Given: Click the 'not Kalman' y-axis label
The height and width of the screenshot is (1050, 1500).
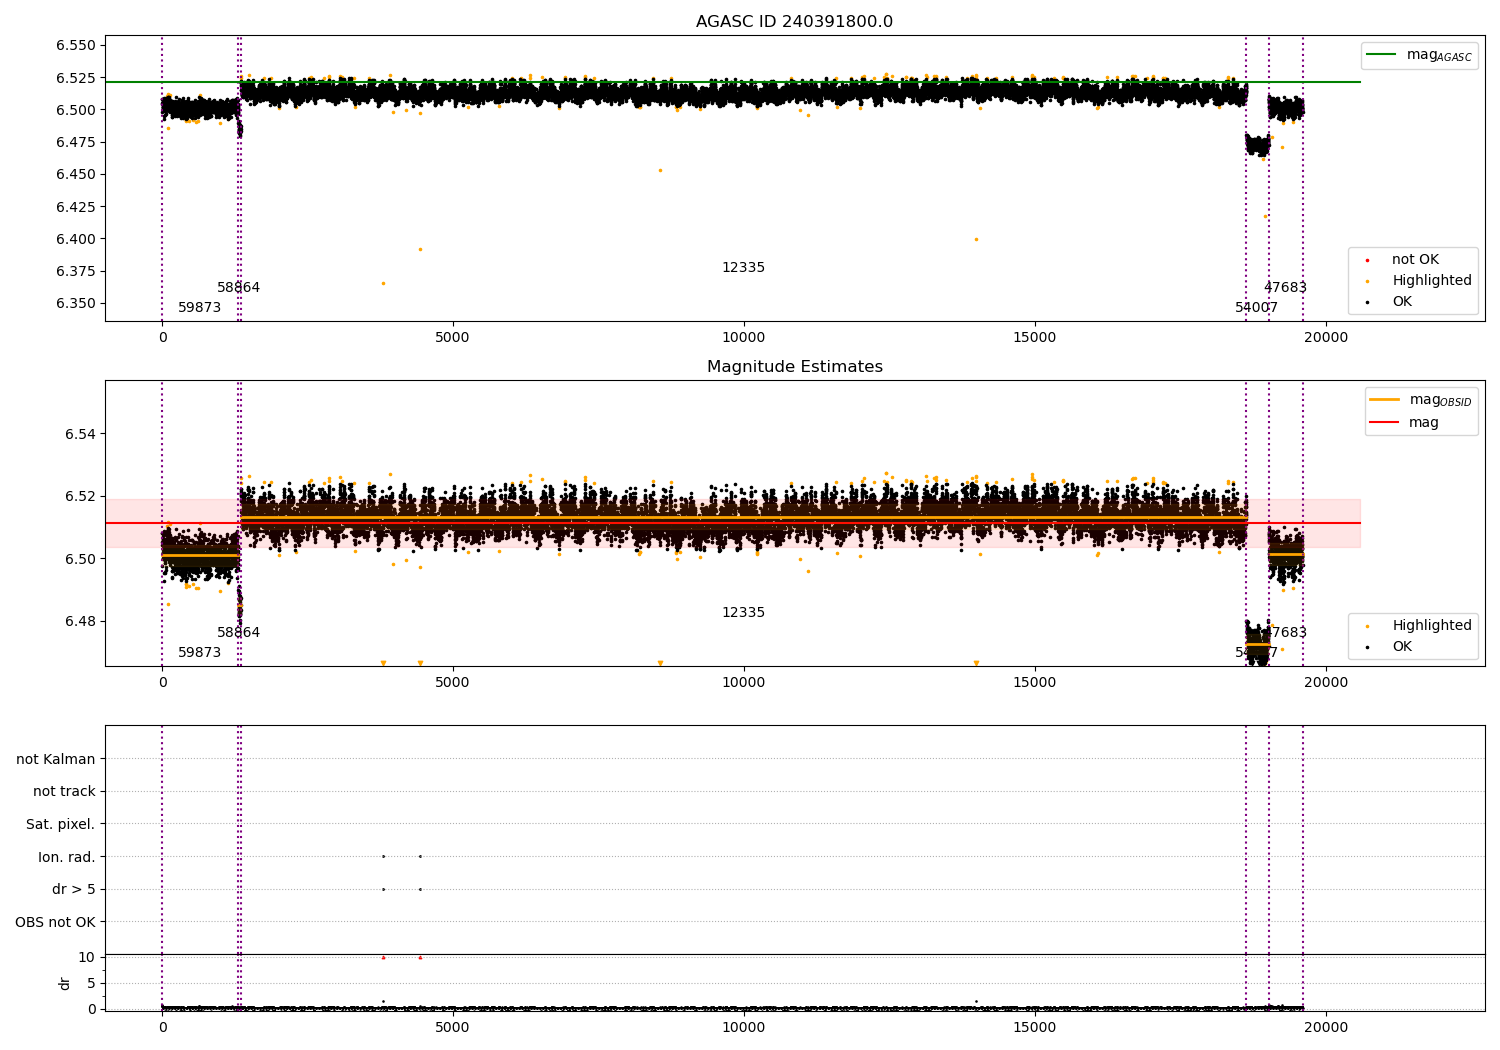Looking at the screenshot, I should pos(55,759).
